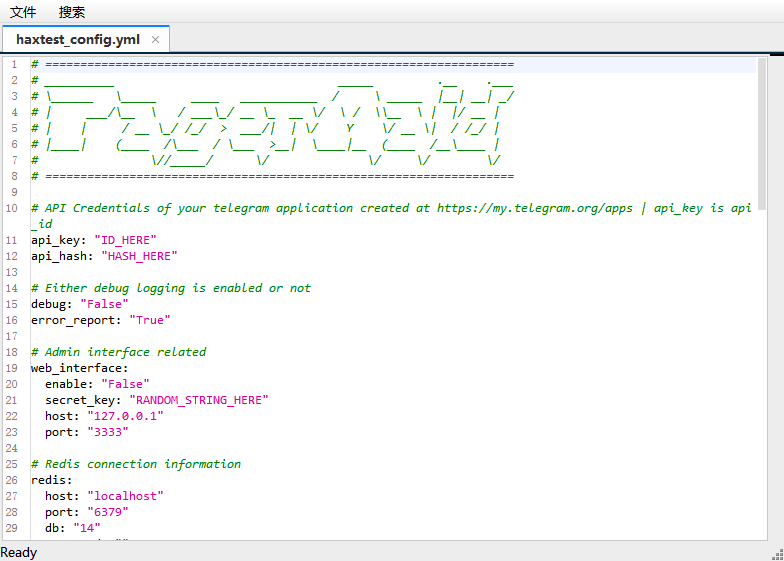
Task: Click the "# Either debug logging" comment
Action: point(108,288)
